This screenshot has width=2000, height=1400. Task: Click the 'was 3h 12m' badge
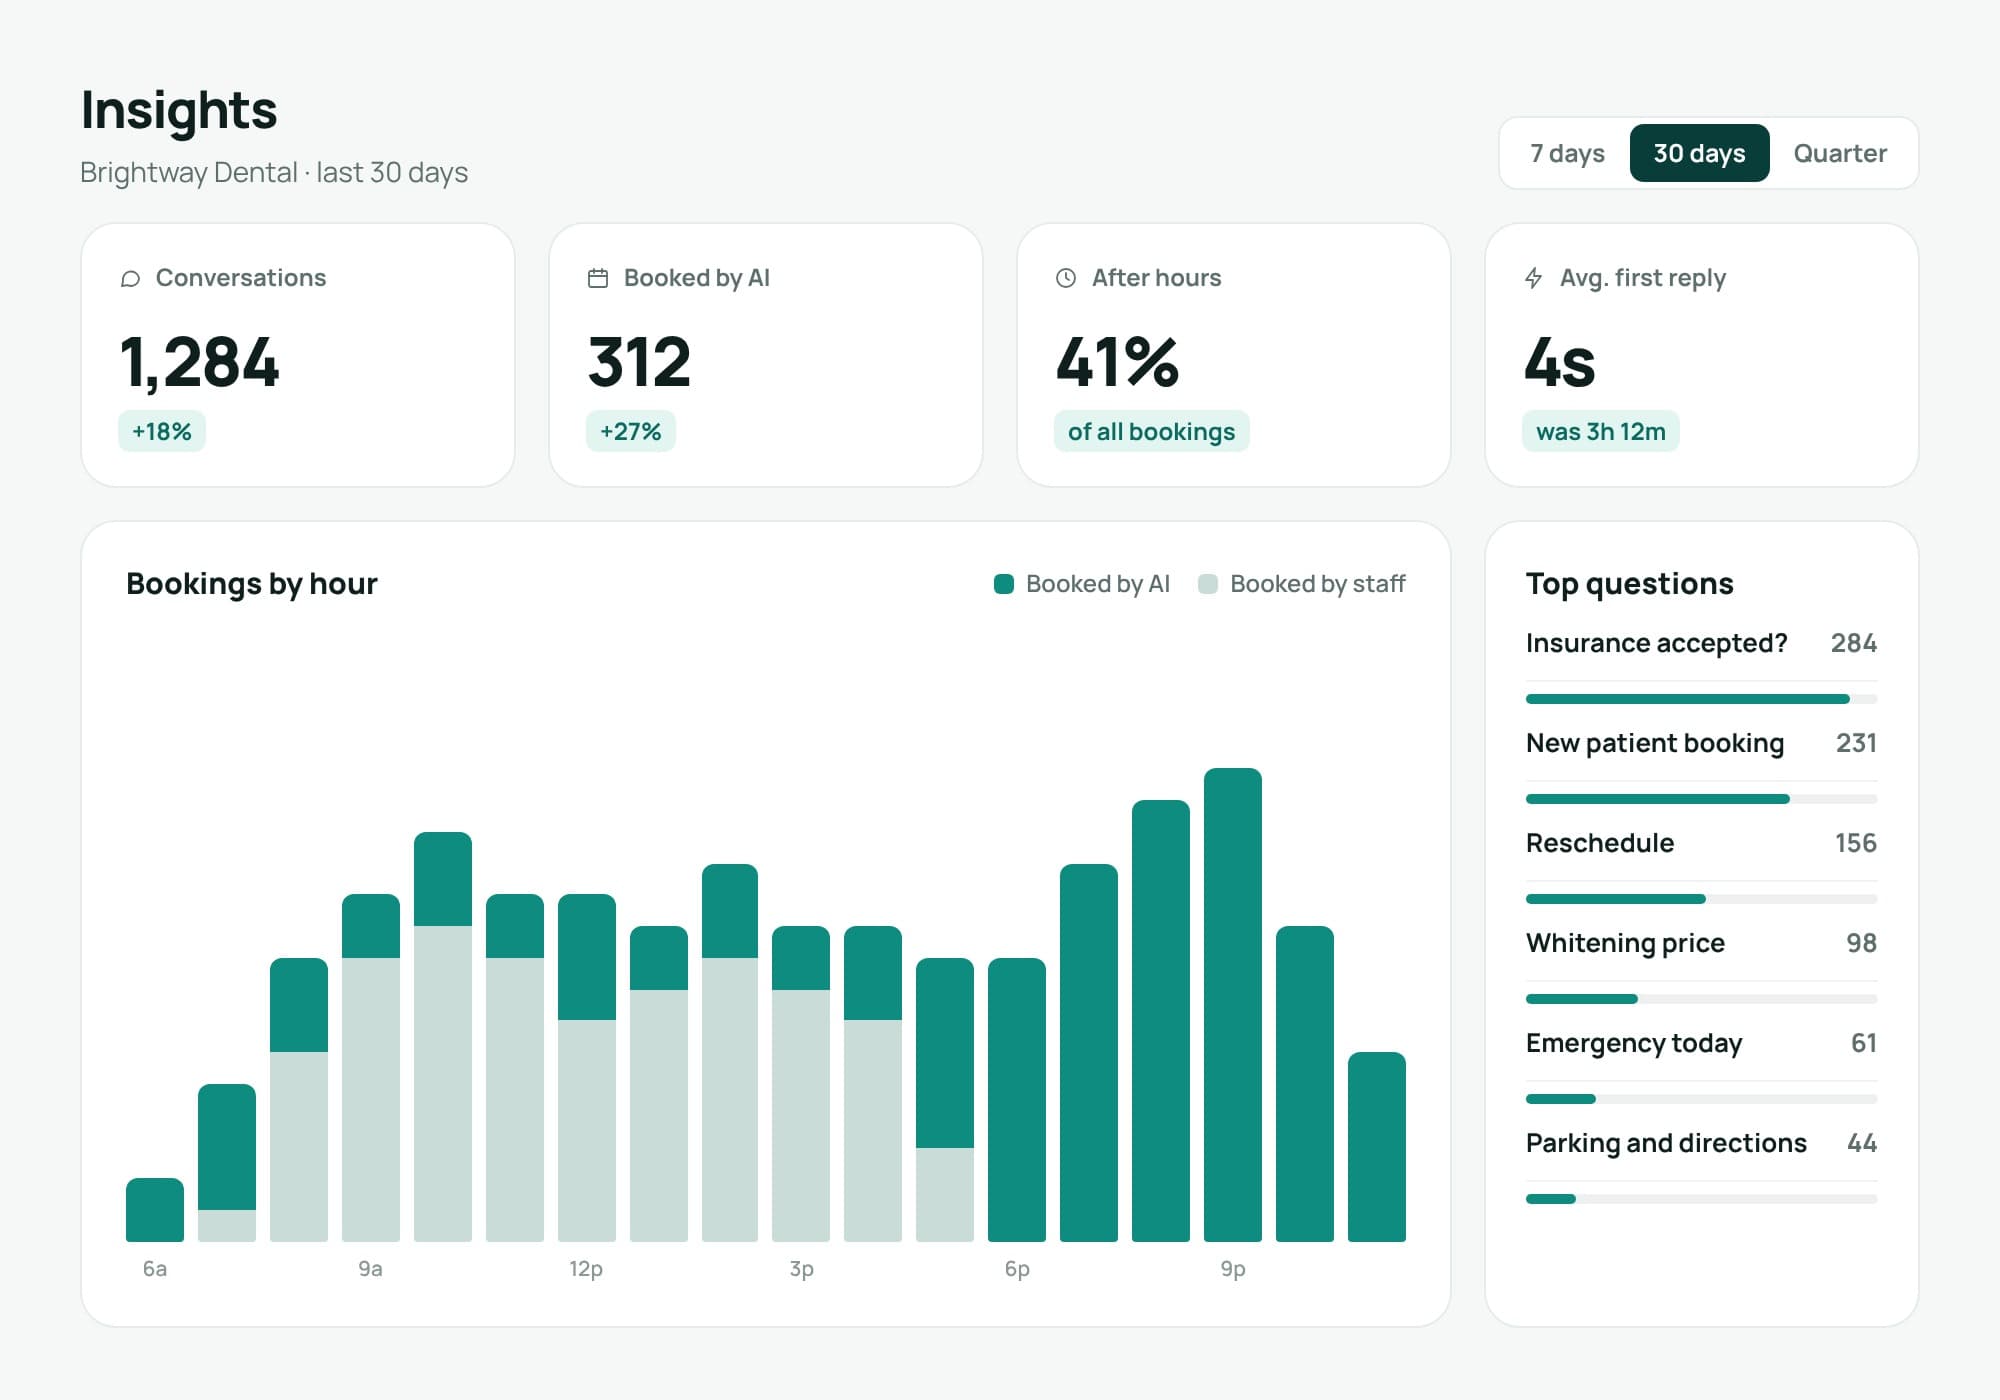tap(1600, 431)
